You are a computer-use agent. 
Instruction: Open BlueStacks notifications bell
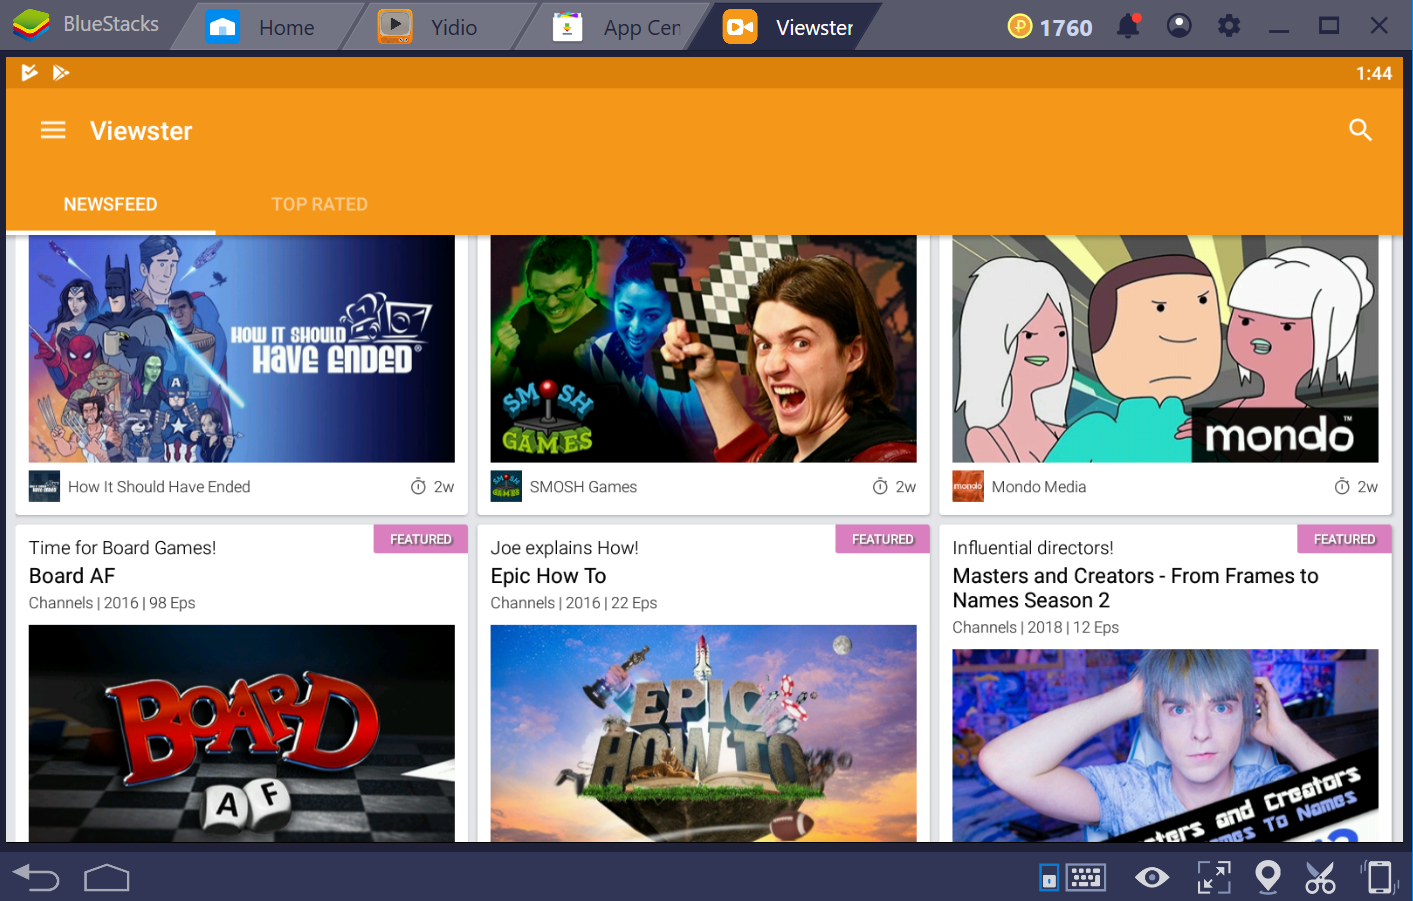(1128, 26)
